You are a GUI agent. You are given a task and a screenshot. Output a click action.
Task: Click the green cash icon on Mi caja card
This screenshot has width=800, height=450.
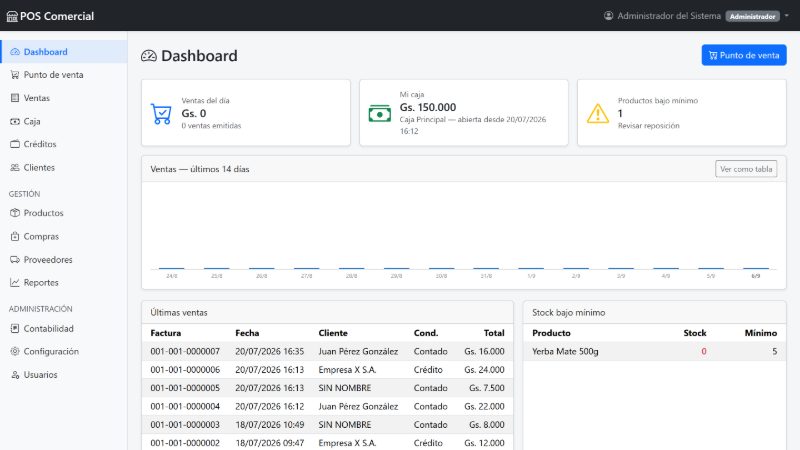pyautogui.click(x=380, y=113)
